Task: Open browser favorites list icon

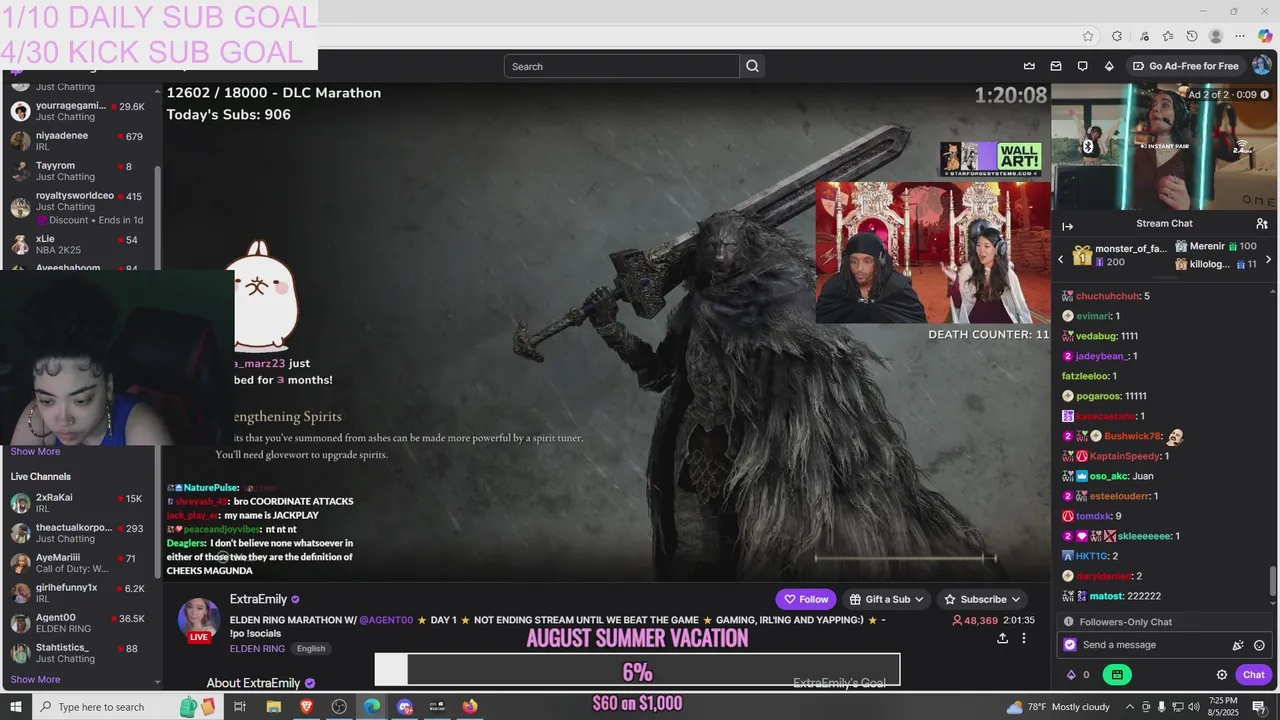Action: coord(1168,36)
